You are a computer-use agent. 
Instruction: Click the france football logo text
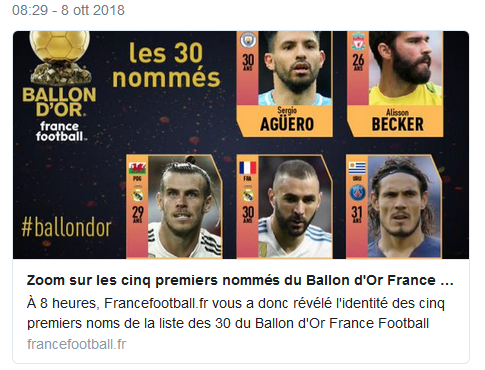point(59,131)
